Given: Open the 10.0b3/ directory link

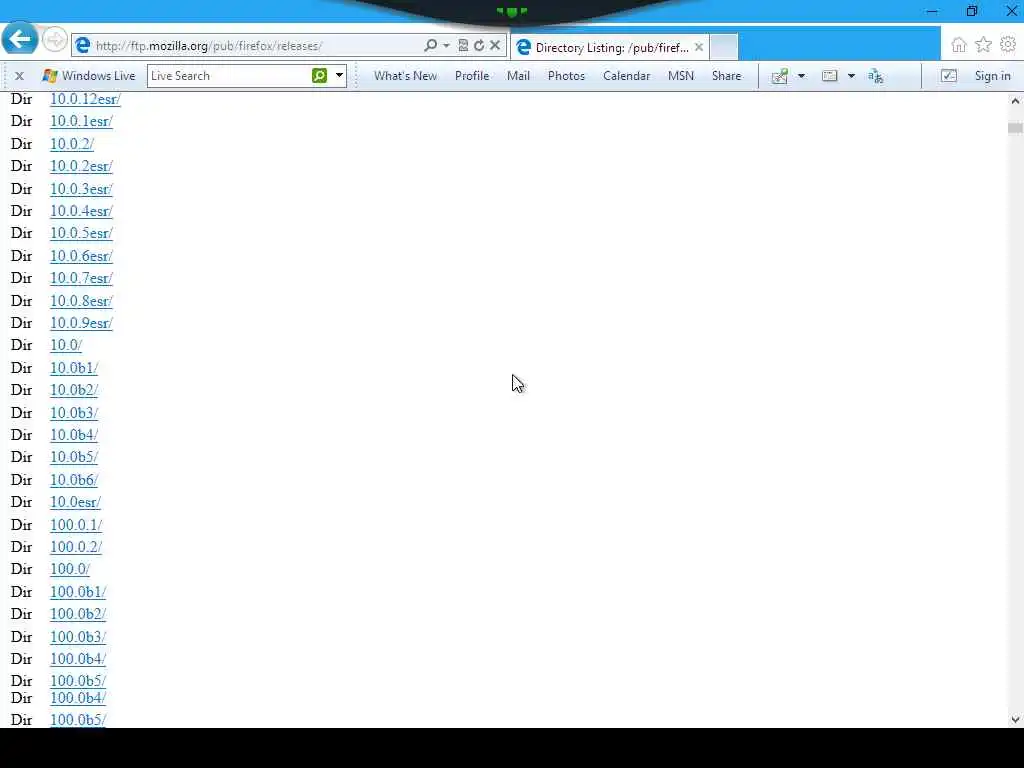Looking at the screenshot, I should [74, 413].
